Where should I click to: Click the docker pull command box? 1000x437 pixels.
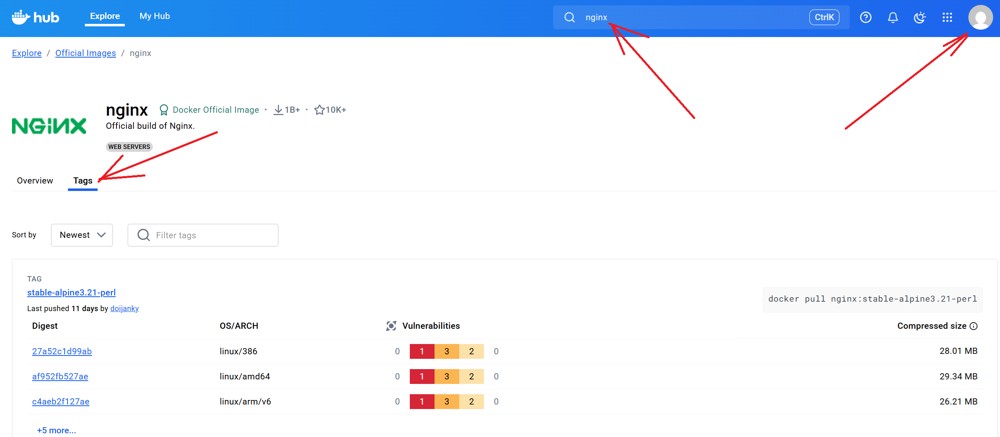pos(872,299)
